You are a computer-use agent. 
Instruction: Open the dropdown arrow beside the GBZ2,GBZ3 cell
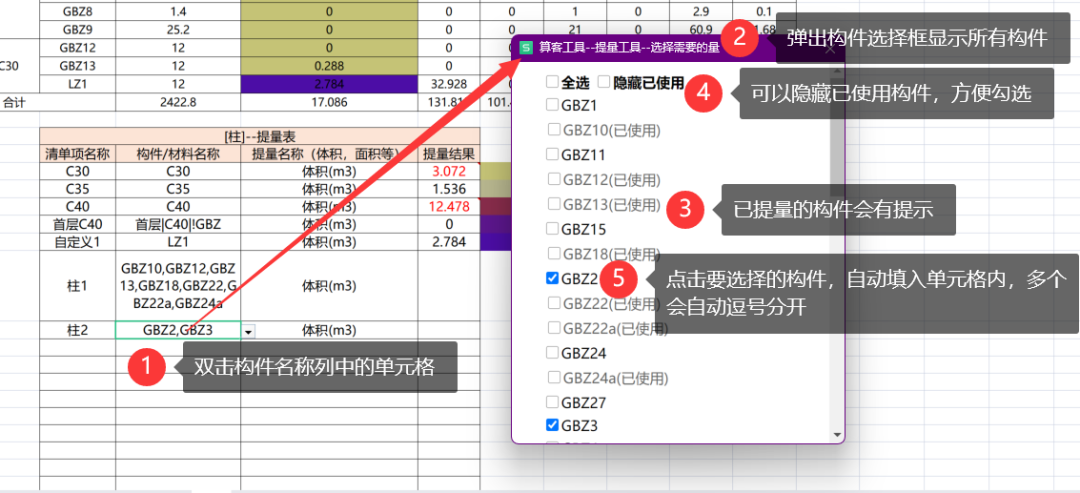[x=249, y=331]
